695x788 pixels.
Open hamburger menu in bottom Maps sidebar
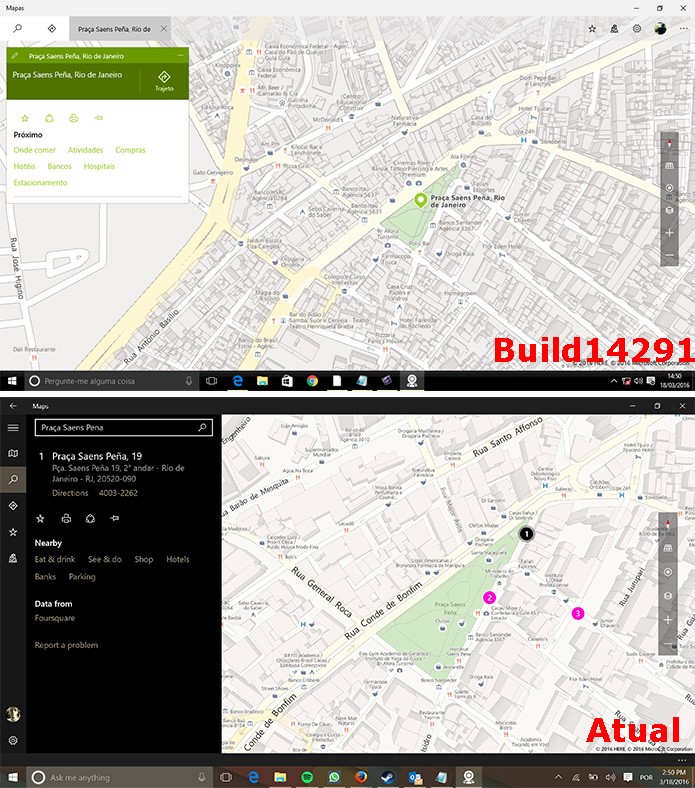[13, 428]
